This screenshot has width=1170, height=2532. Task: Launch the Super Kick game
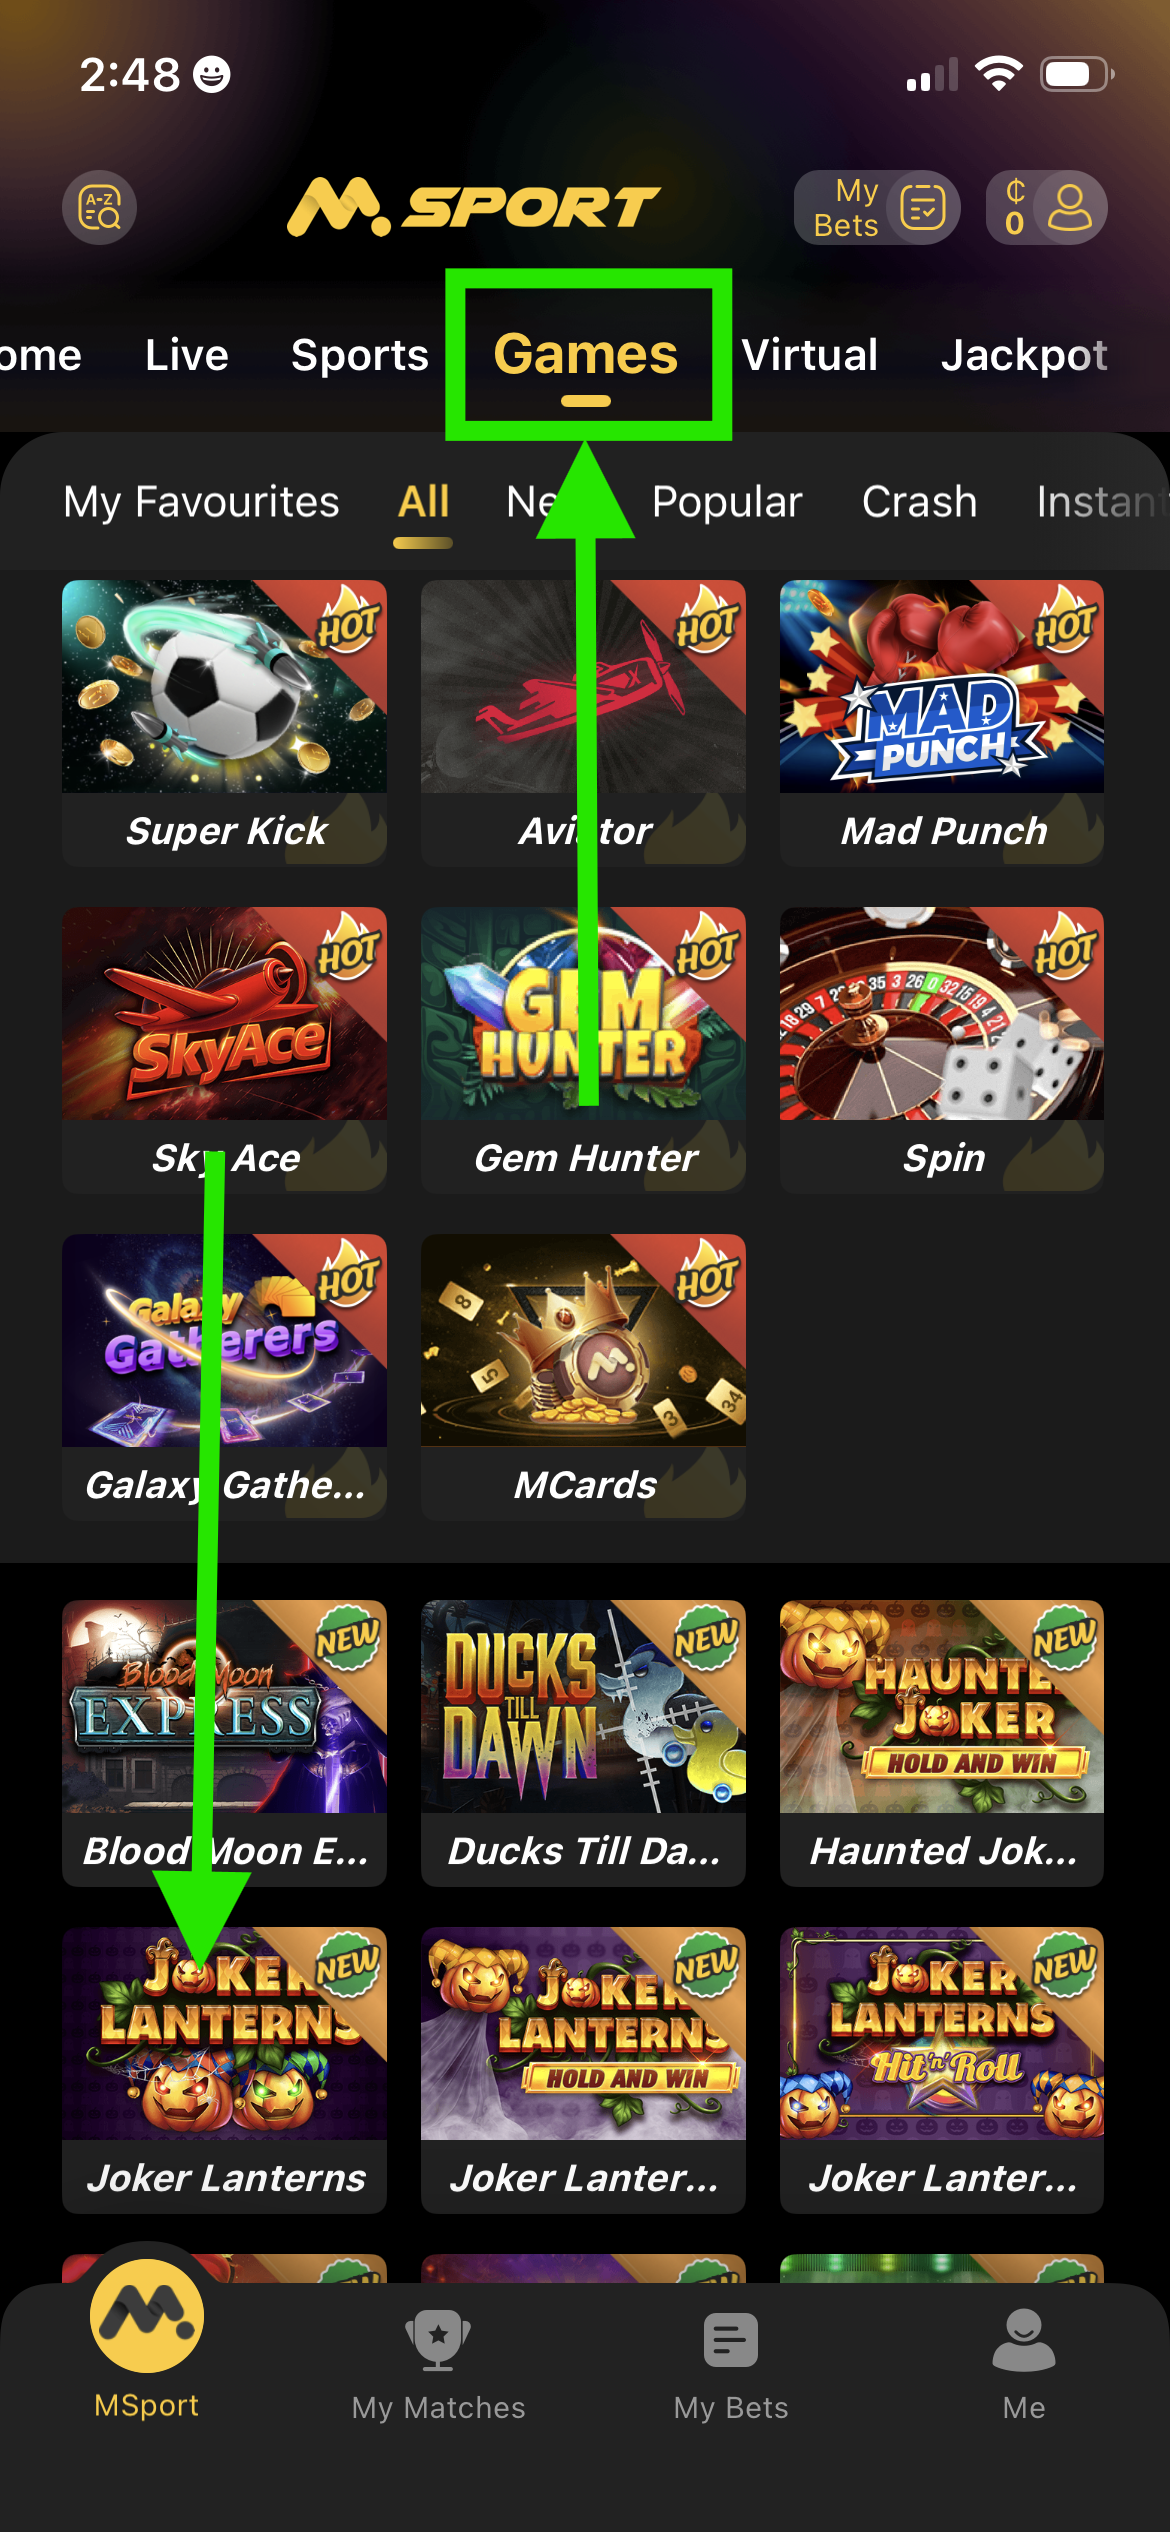pyautogui.click(x=224, y=722)
